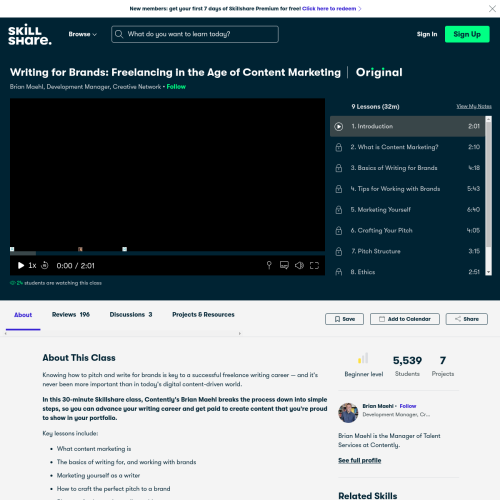Click the students watching indicator text

[x=56, y=283]
